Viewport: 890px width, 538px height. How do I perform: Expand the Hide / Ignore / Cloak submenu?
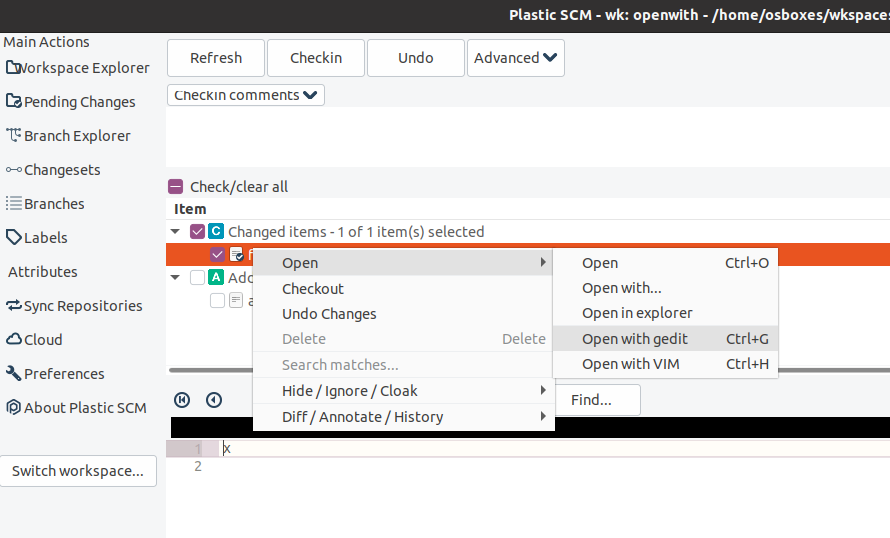pos(404,390)
